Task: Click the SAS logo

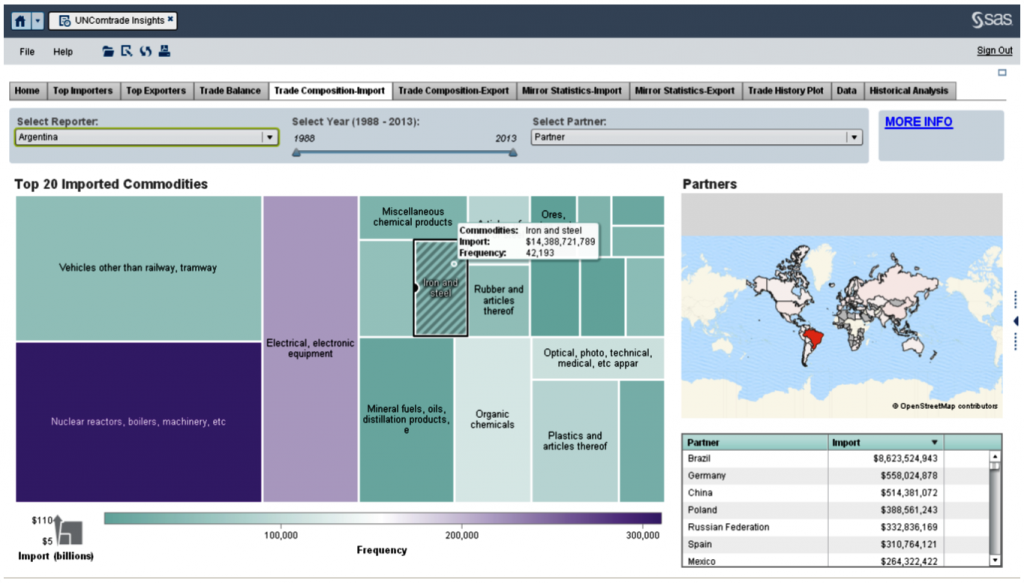Action: 992,18
